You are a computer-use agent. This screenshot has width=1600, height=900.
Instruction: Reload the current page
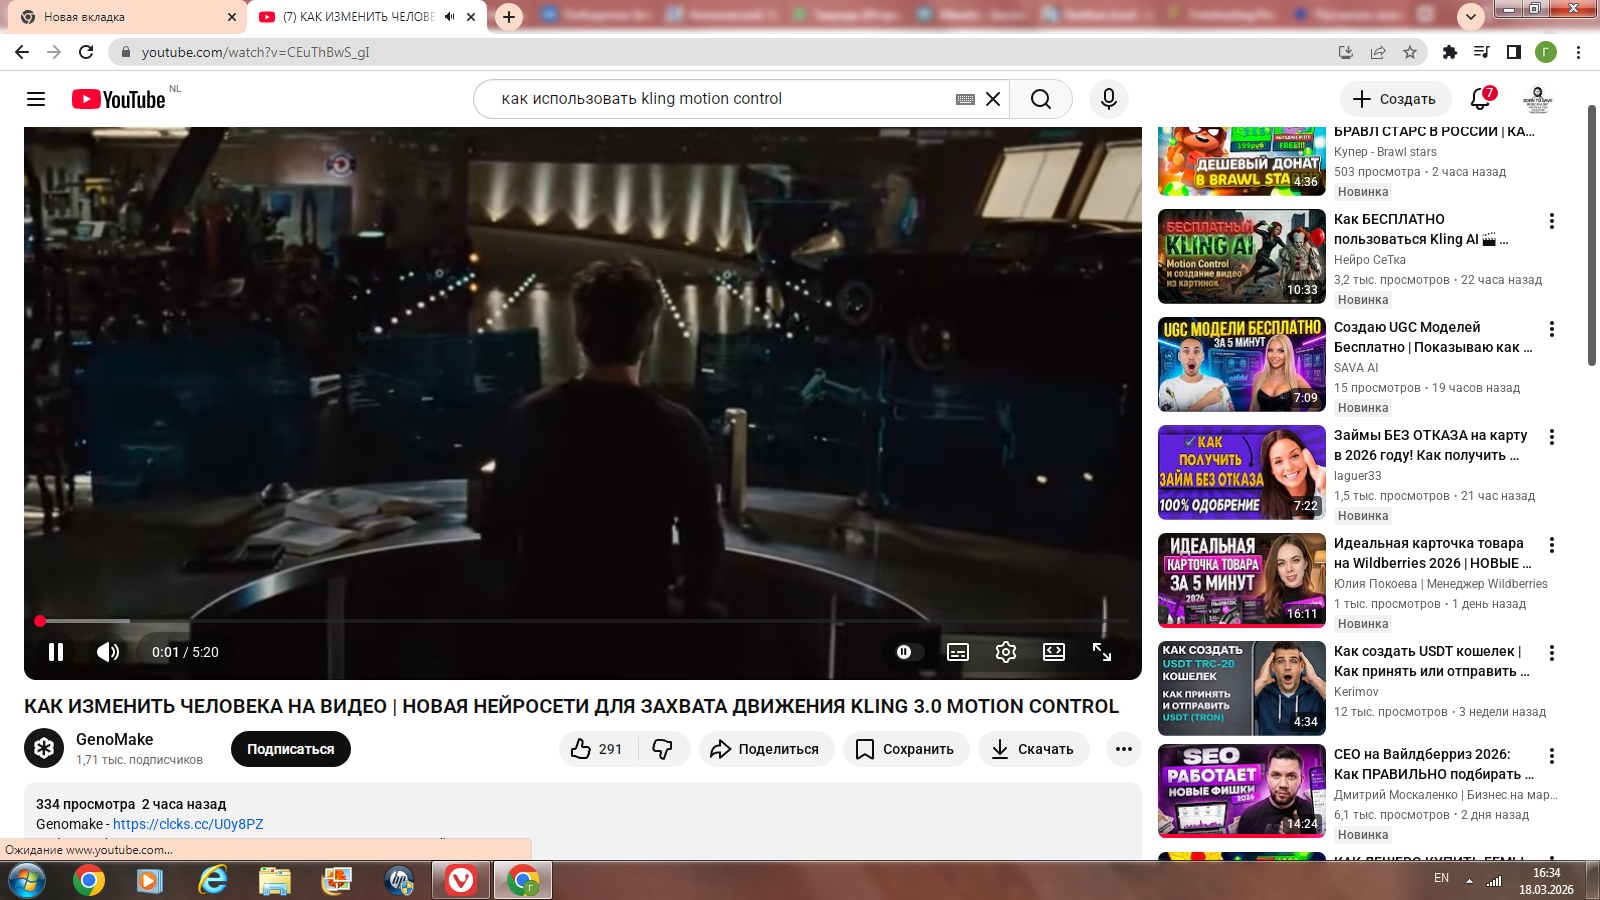point(86,52)
